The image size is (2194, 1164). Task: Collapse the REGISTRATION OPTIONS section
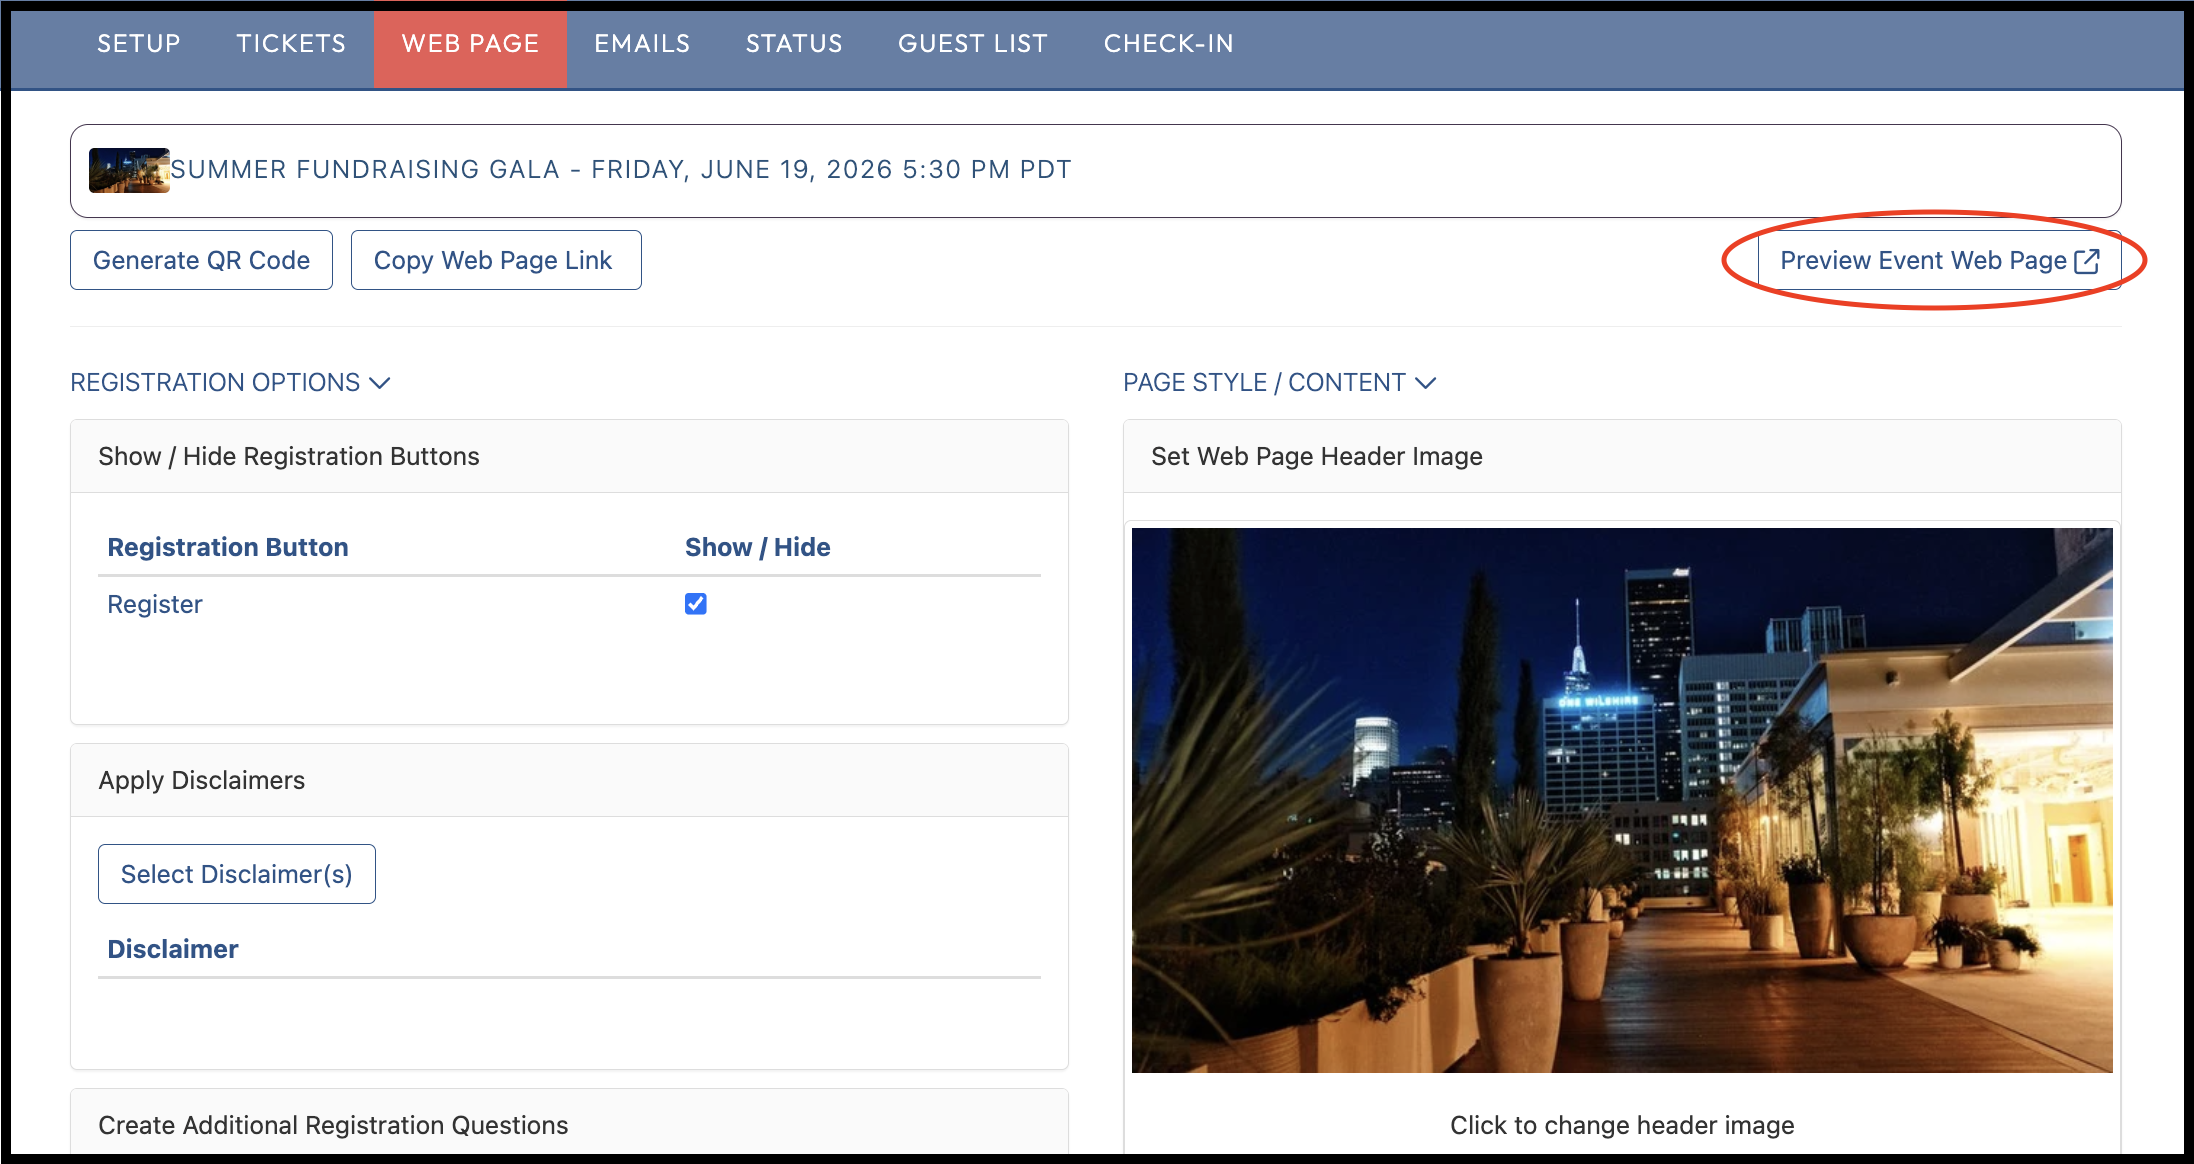pos(230,383)
